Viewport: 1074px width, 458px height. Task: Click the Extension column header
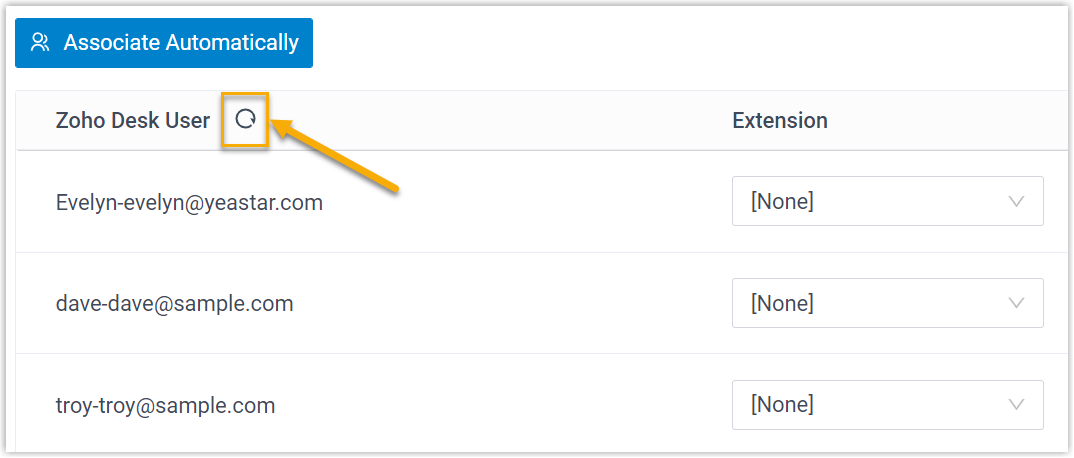pyautogui.click(x=780, y=121)
